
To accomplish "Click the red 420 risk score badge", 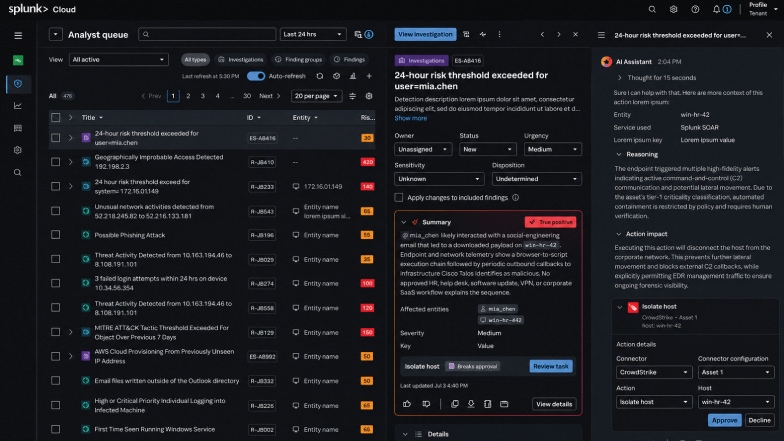I will point(368,162).
